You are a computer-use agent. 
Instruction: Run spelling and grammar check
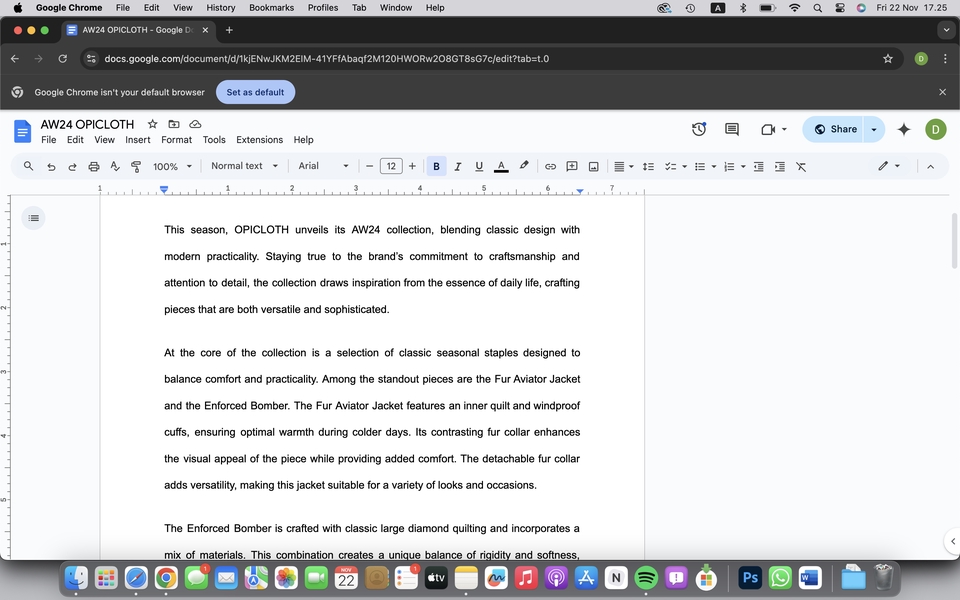pos(114,166)
